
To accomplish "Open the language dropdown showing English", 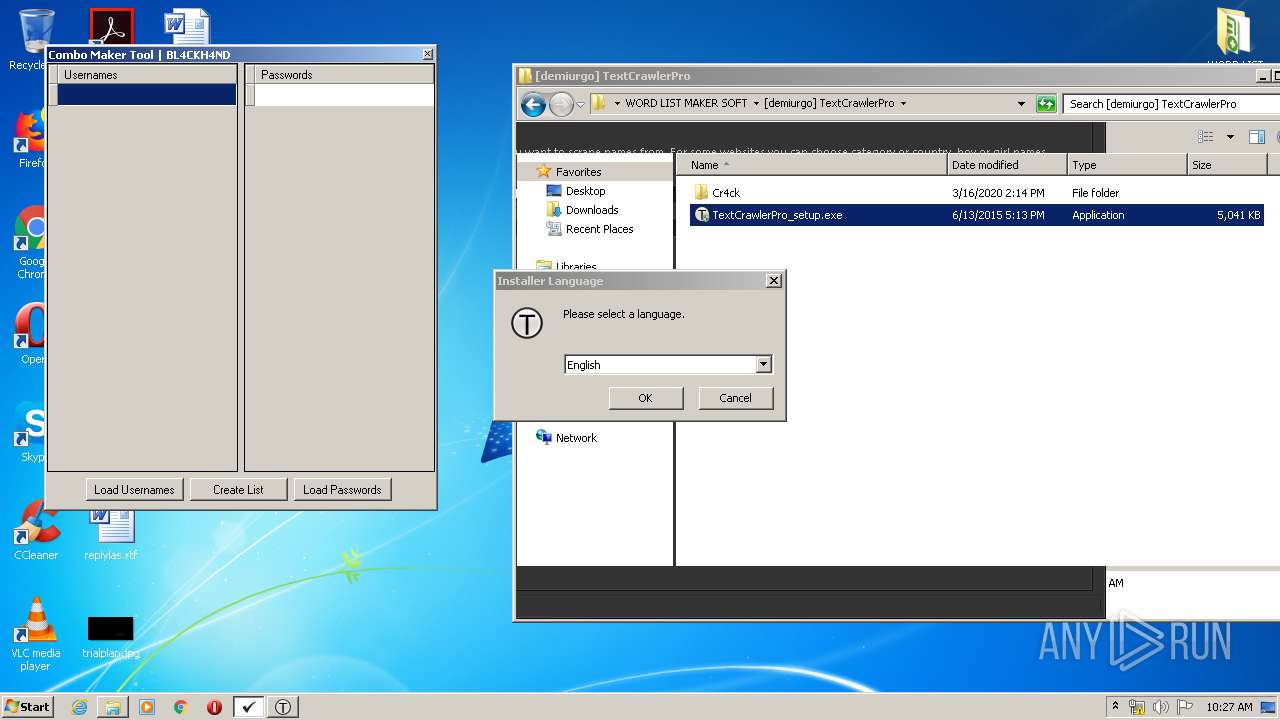I will click(764, 365).
